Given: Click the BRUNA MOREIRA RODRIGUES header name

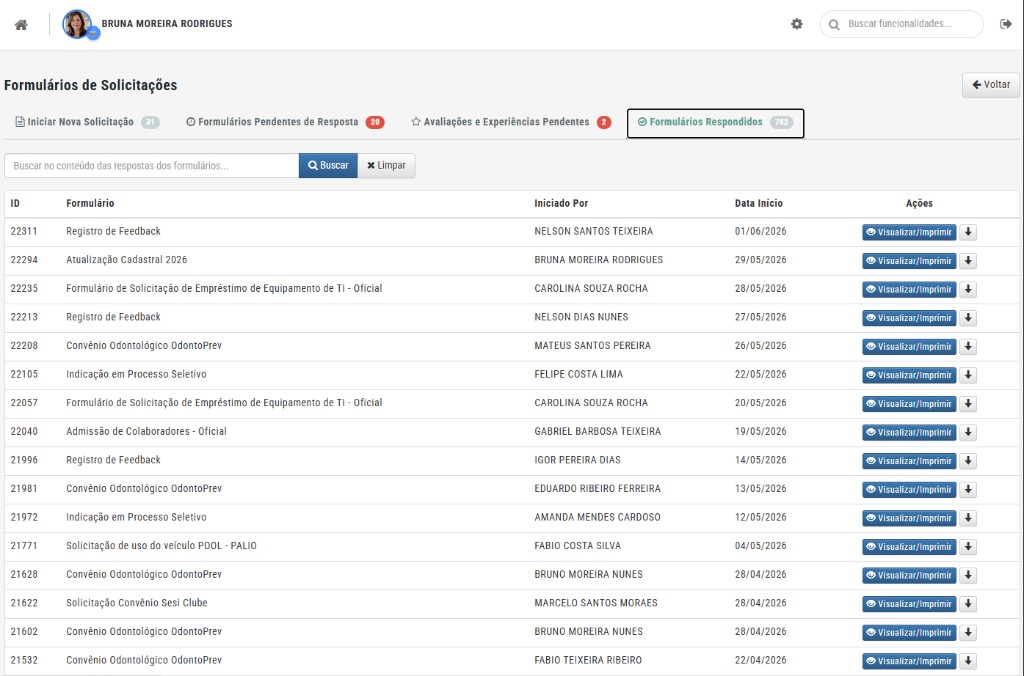Looking at the screenshot, I should 167,24.
